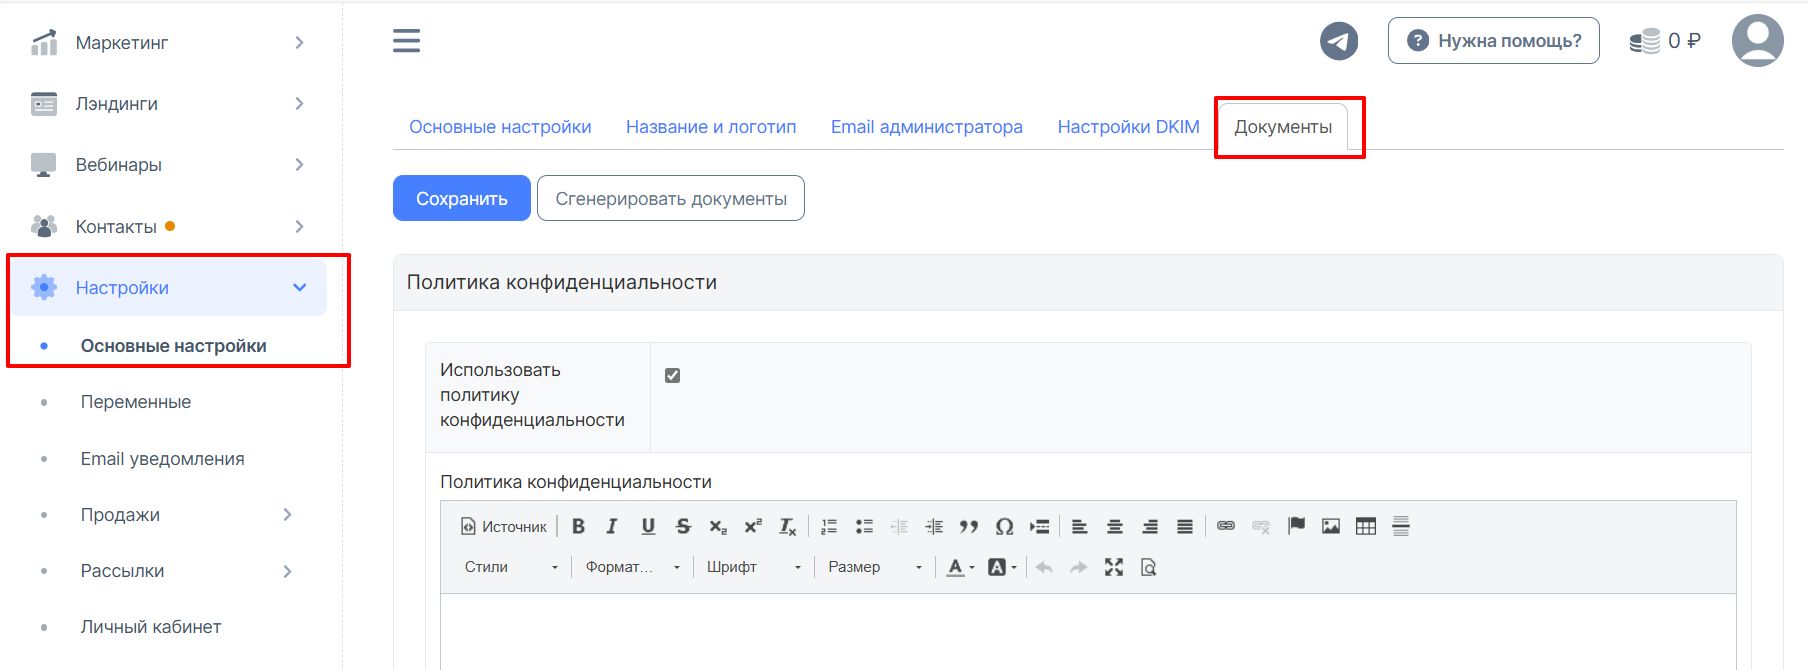Screen dimensions: 1808x670
Task: Insert a horizontal line
Action: point(1401,526)
